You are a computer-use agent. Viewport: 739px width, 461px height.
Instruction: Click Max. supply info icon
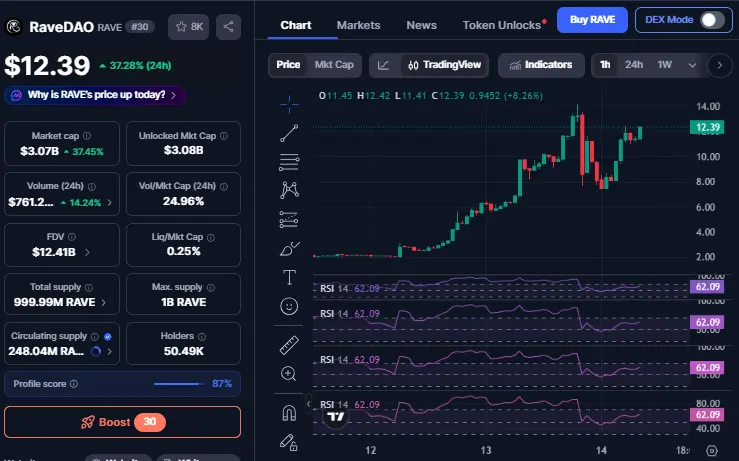pyautogui.click(x=211, y=287)
